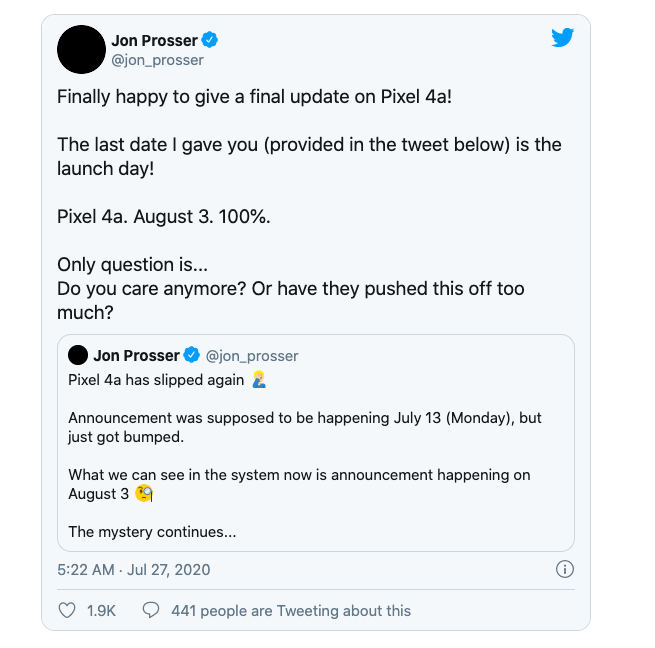Screen dimensions: 655x648
Task: Click the @jon_prosser handle under the main name
Action: (157, 60)
